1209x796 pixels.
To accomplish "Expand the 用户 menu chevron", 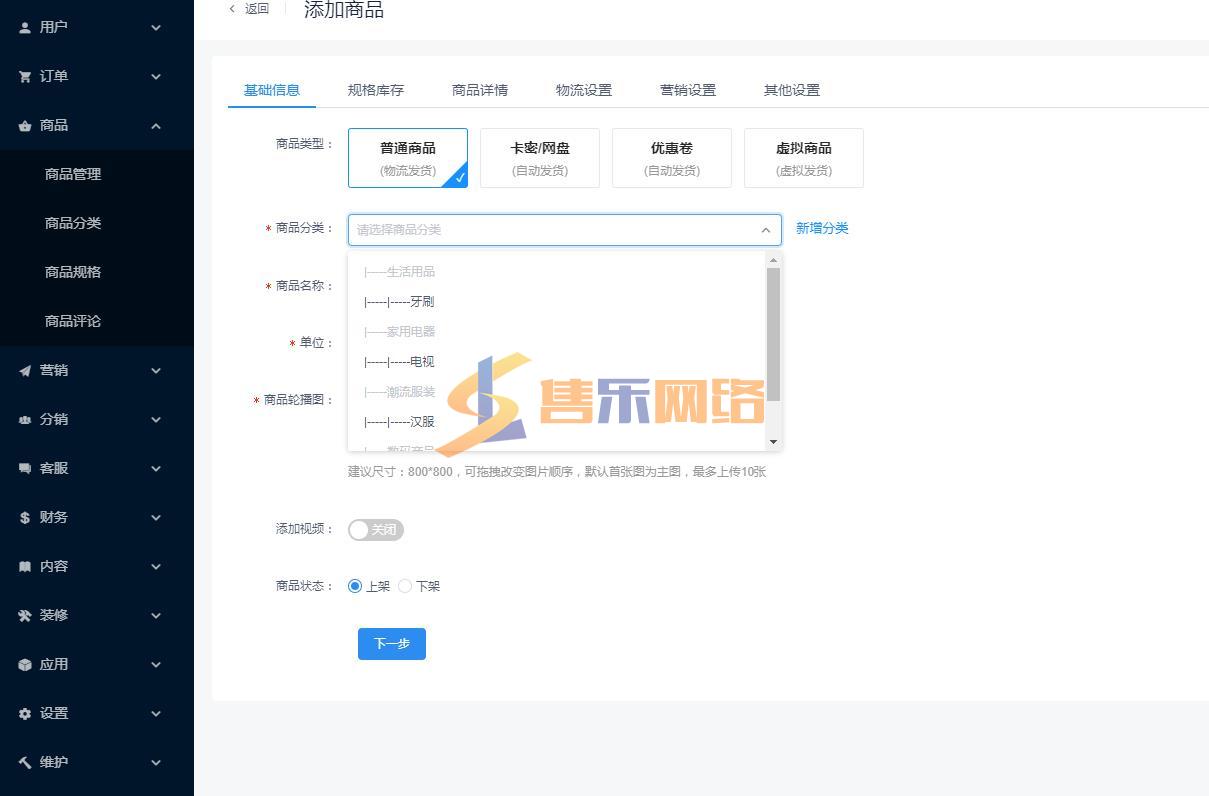I will 156,28.
